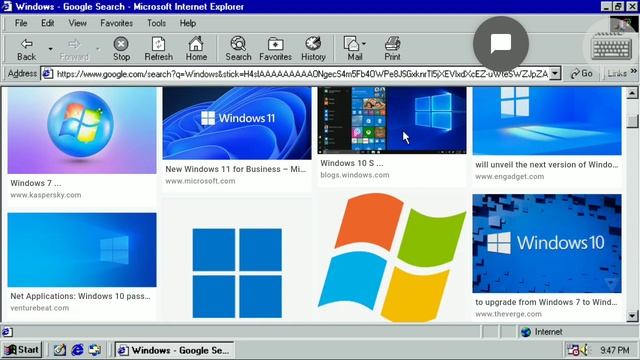The height and width of the screenshot is (360, 640).
Task: Click the scheduler tray icon
Action: pos(573,350)
